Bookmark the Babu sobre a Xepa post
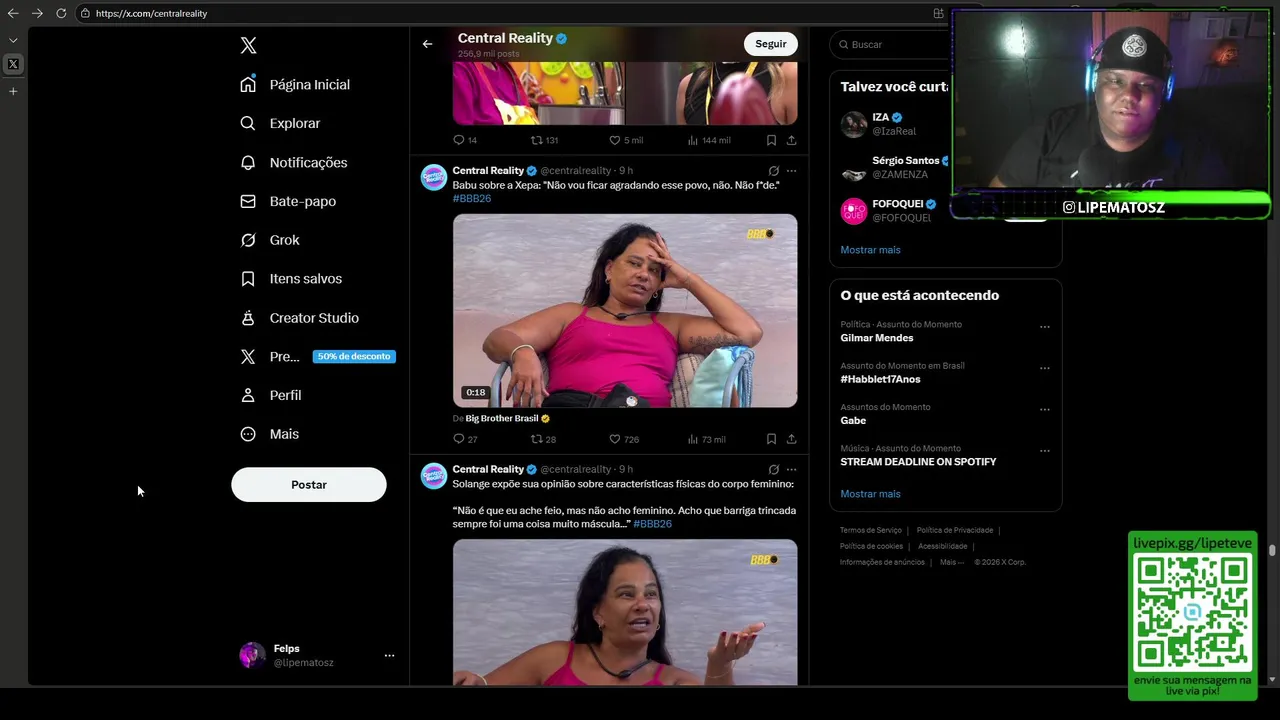 [771, 439]
